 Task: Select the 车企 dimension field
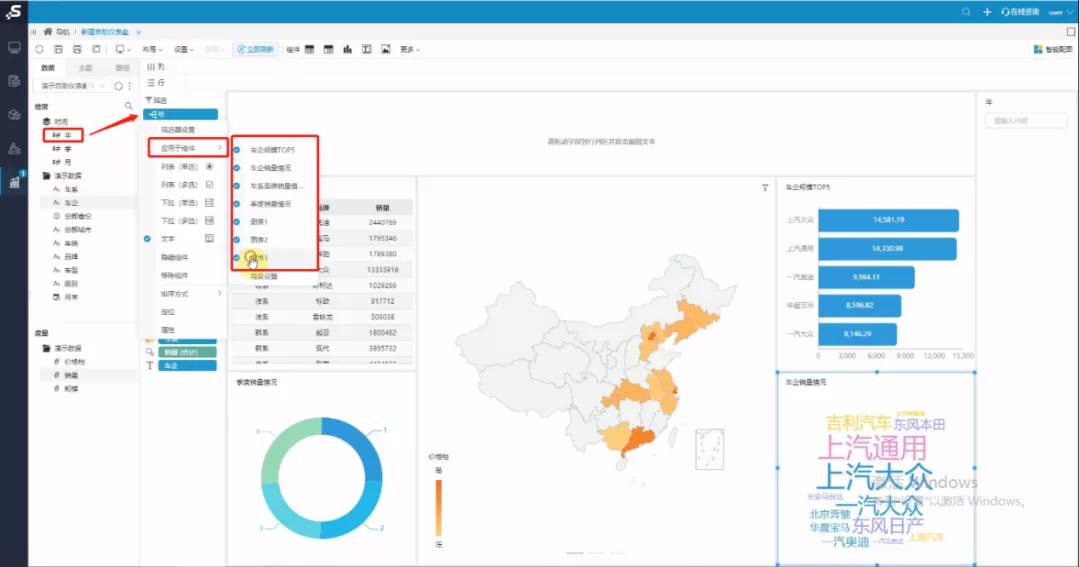click(72, 203)
